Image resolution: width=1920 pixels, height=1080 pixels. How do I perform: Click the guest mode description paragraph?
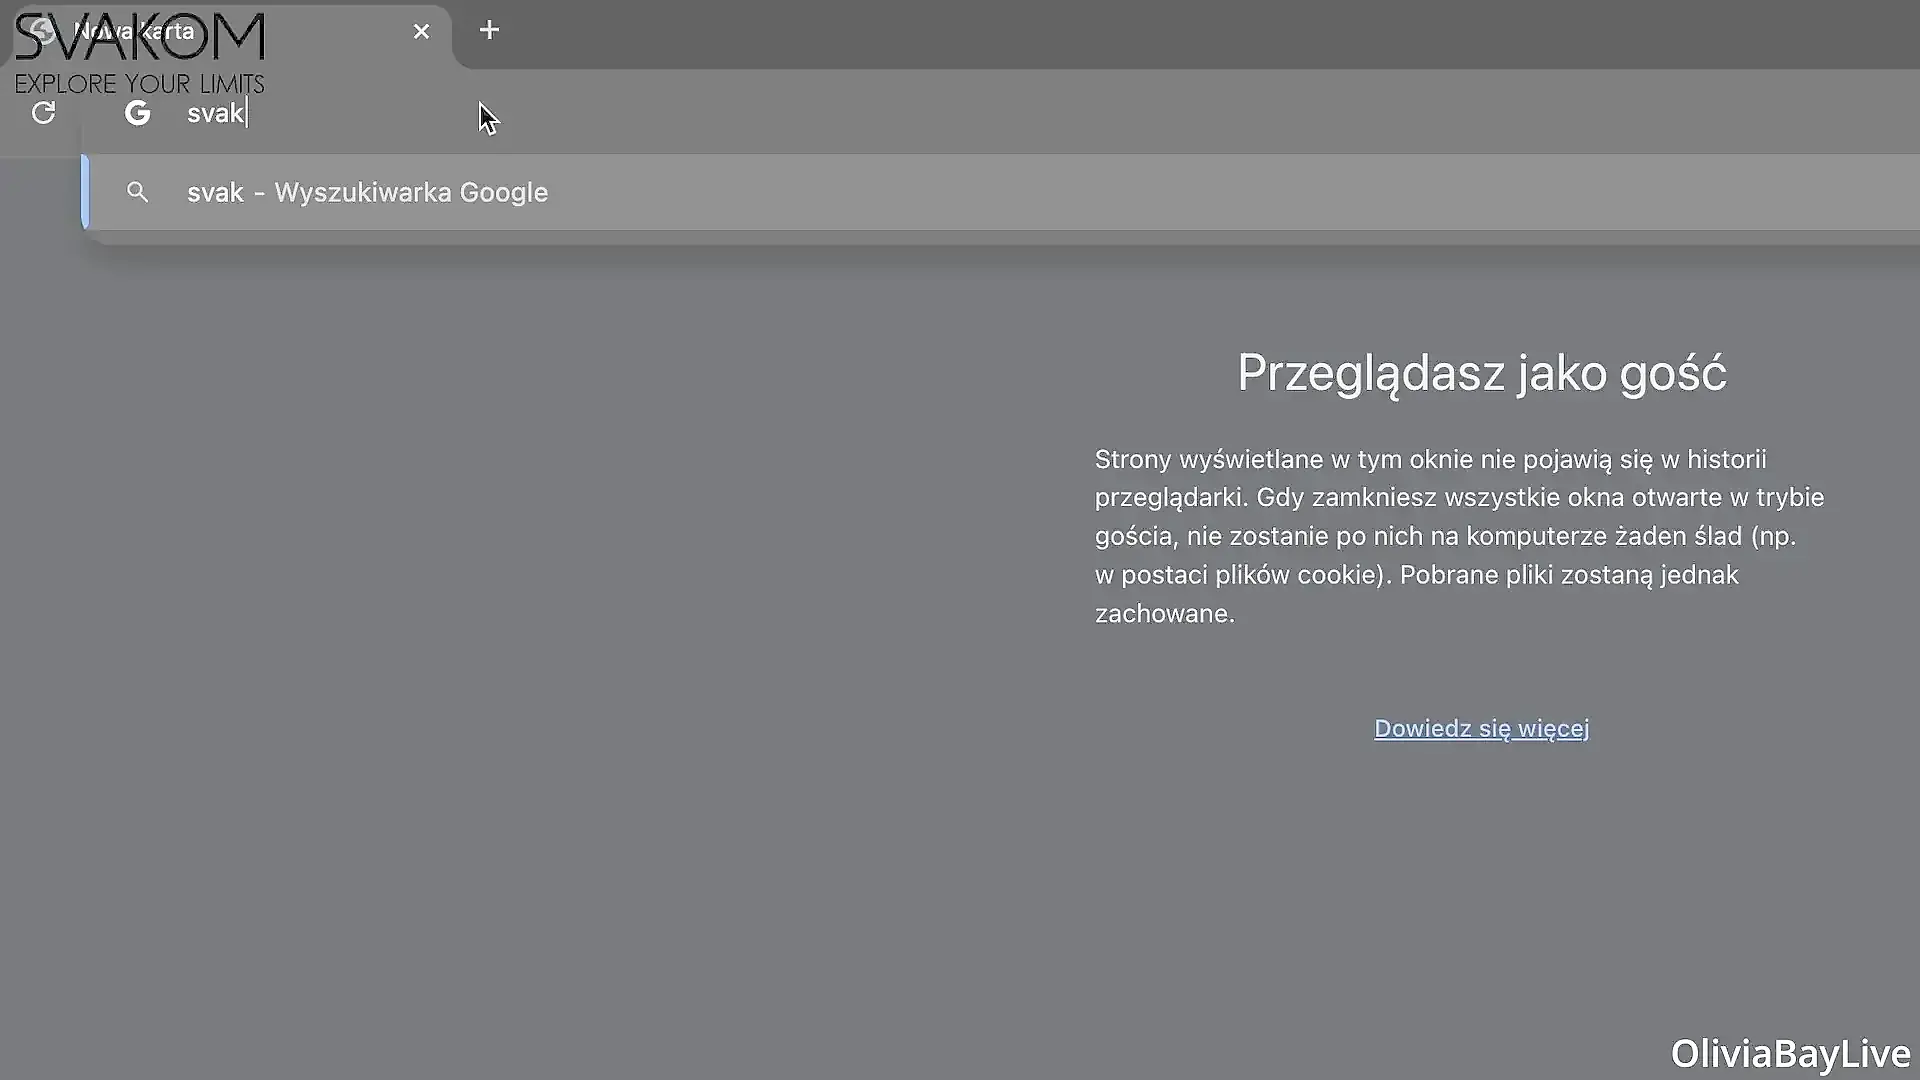click(1458, 536)
